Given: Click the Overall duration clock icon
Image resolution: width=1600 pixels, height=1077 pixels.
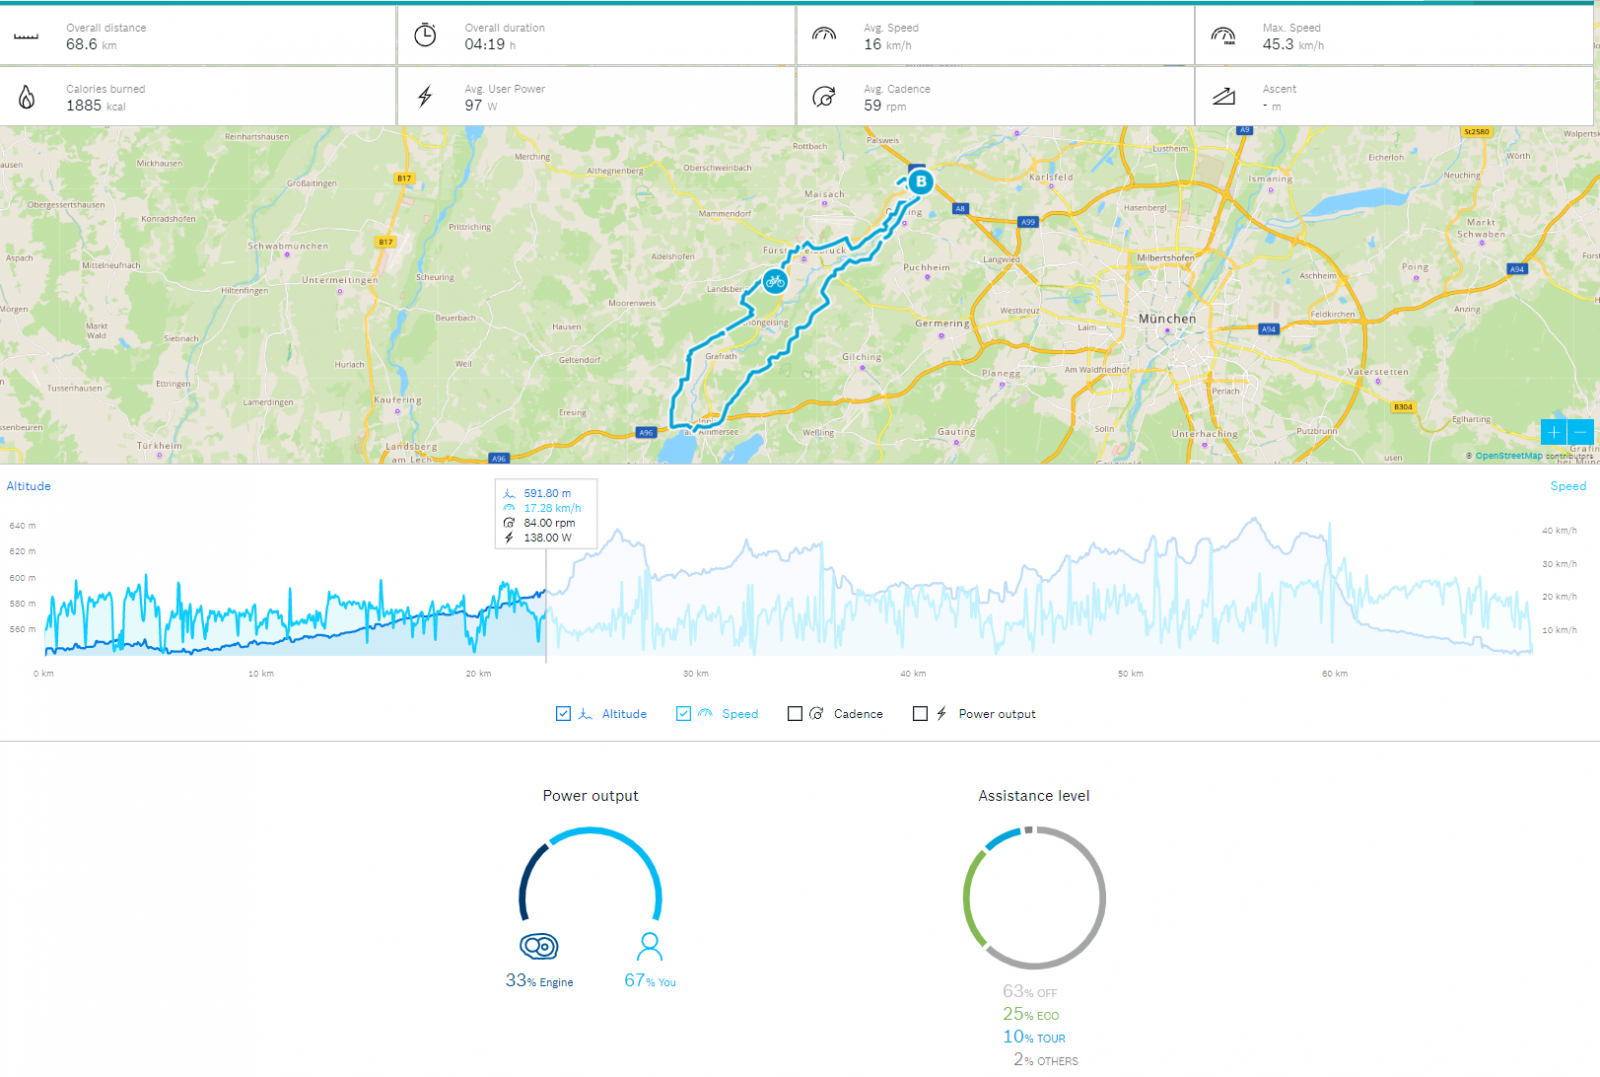Looking at the screenshot, I should pos(425,36).
